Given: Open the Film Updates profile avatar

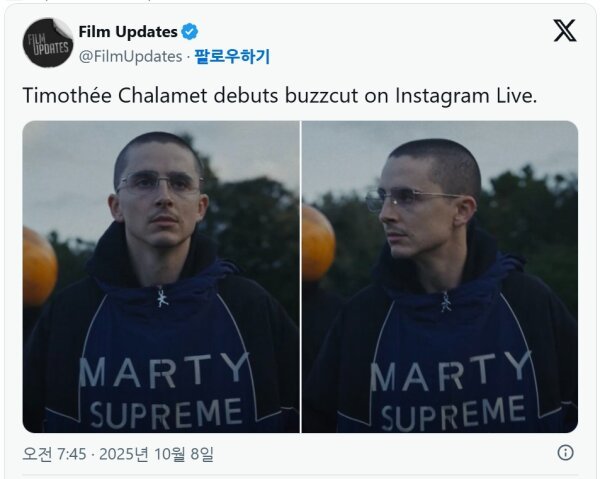Looking at the screenshot, I should pos(48,42).
